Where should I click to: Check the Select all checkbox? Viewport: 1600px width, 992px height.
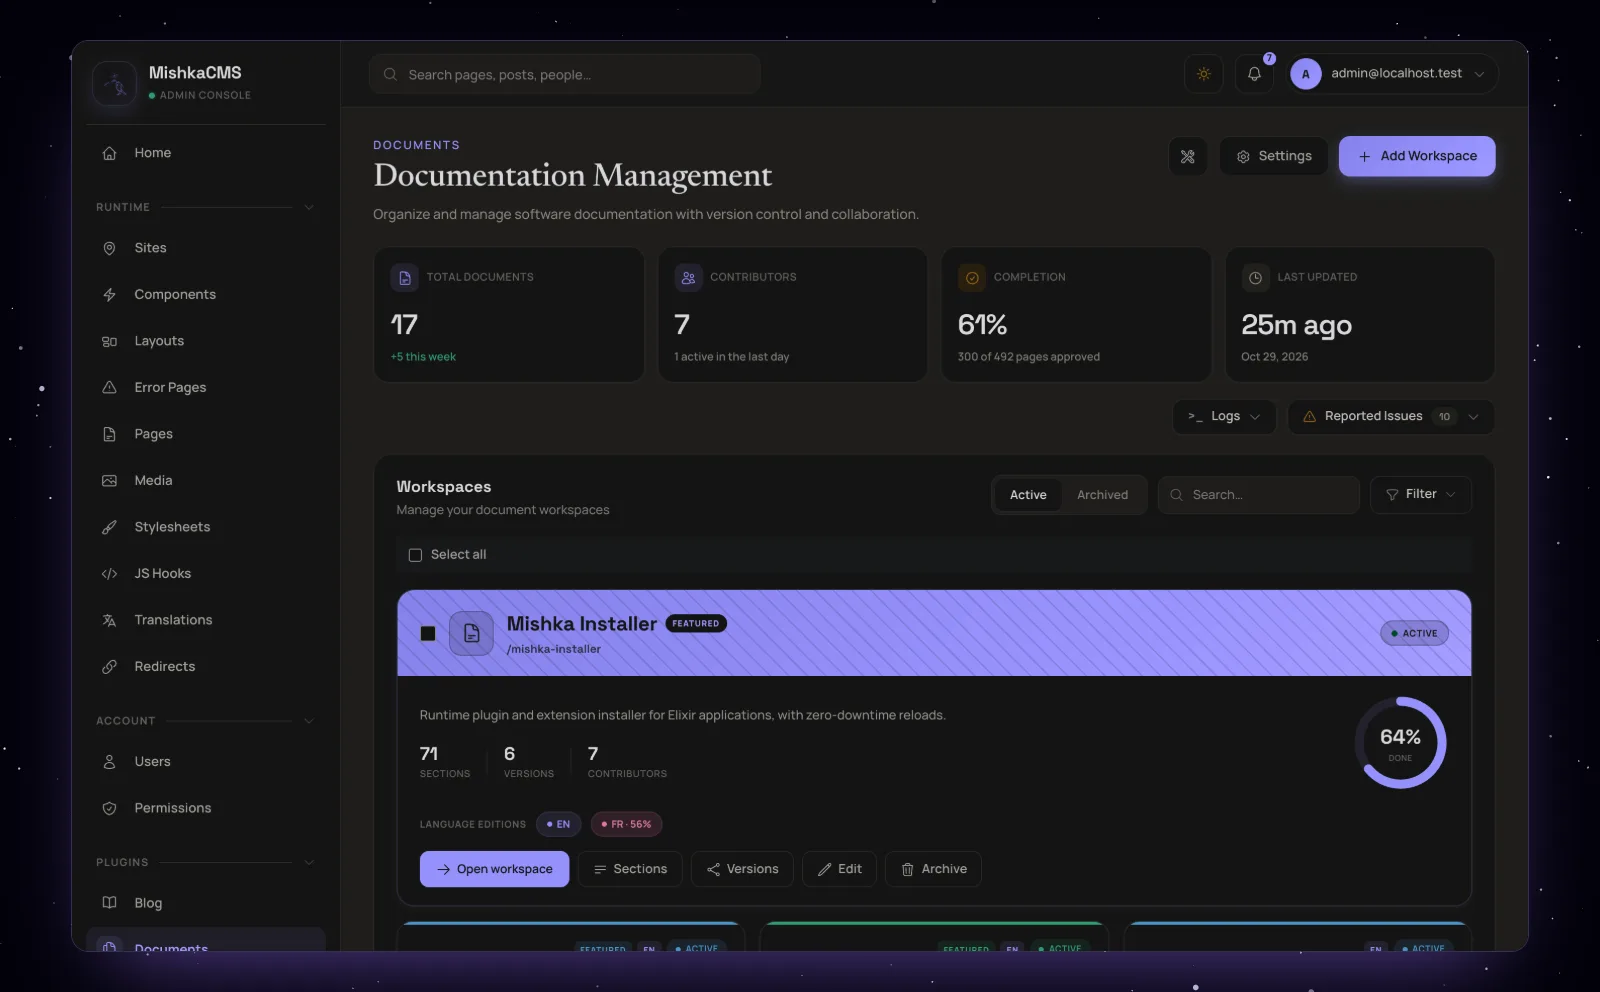[415, 555]
